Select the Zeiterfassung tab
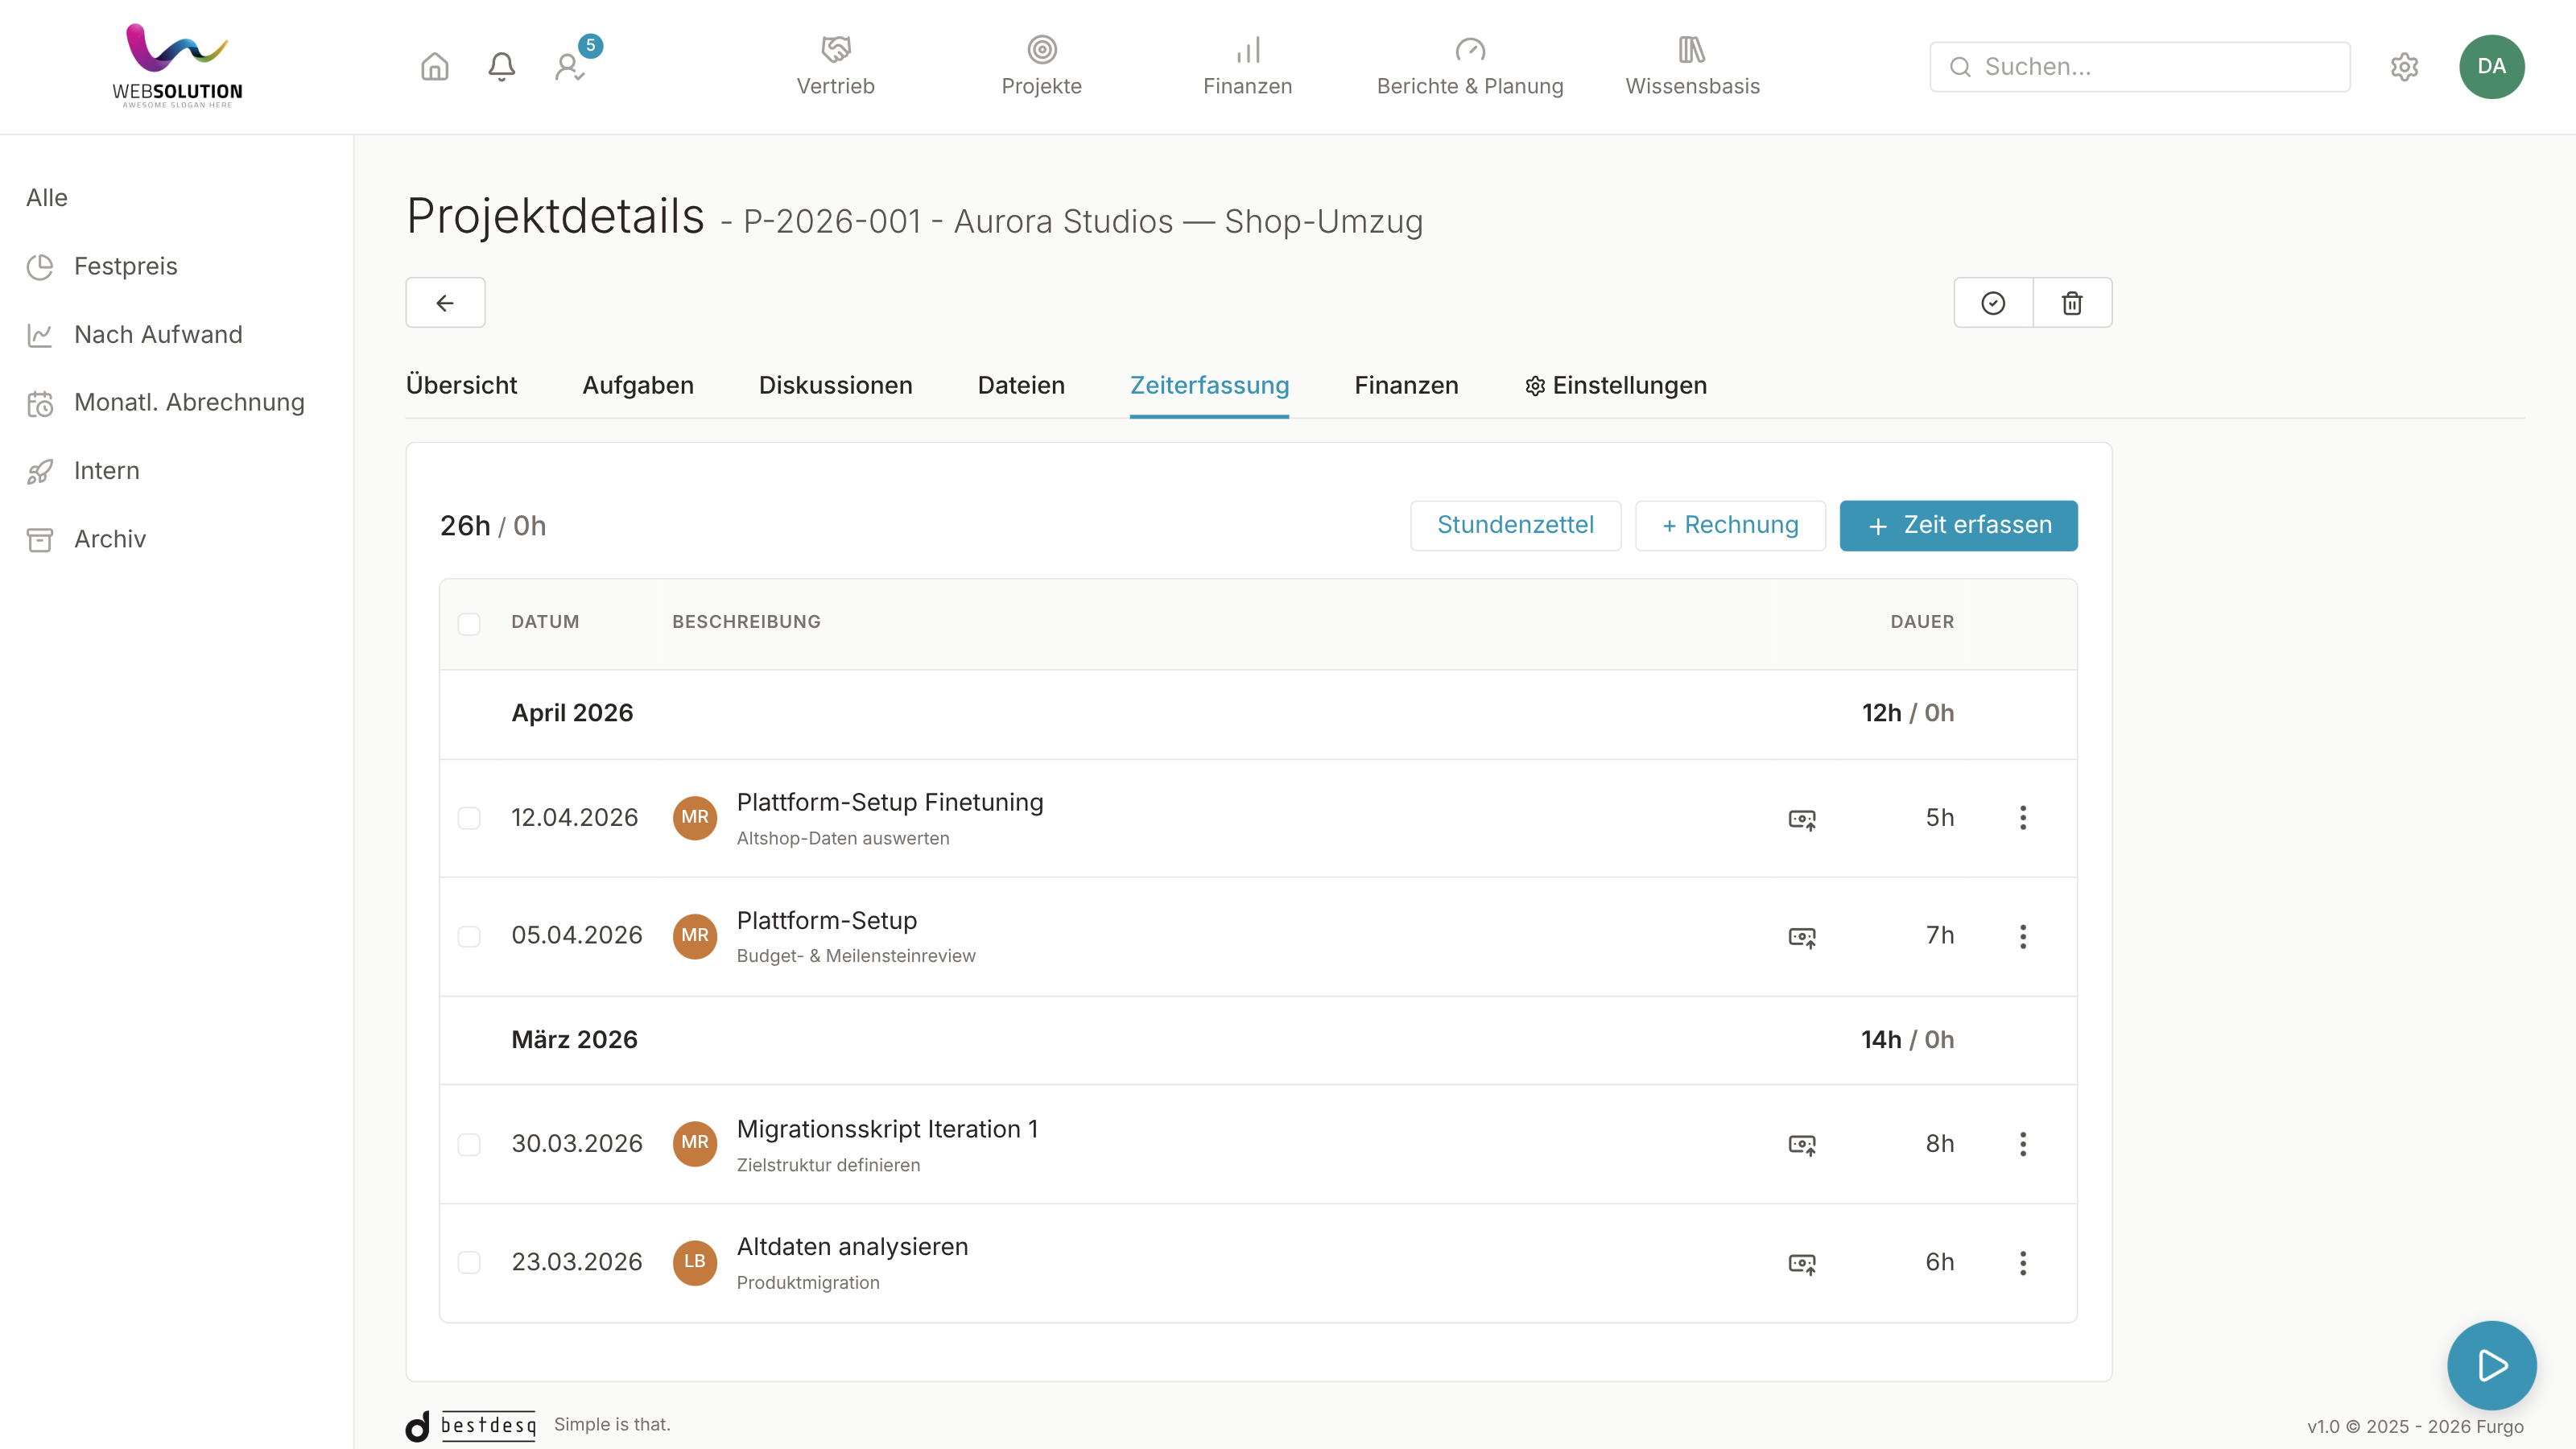This screenshot has width=2576, height=1449. (1209, 385)
